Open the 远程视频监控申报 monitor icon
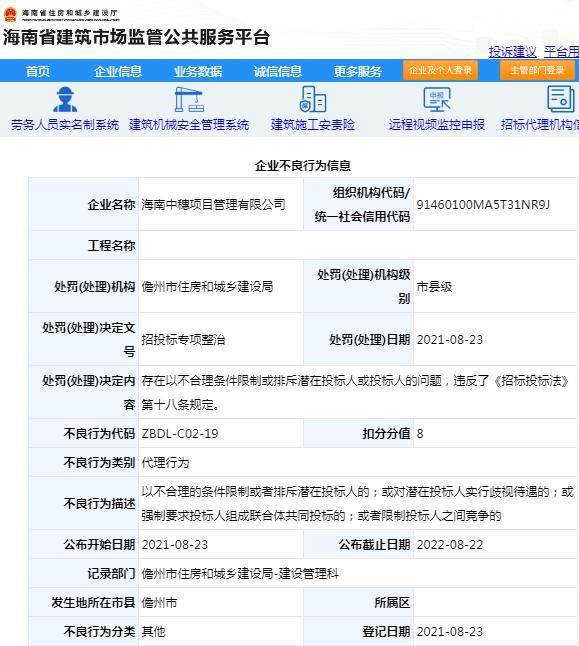 point(437,99)
